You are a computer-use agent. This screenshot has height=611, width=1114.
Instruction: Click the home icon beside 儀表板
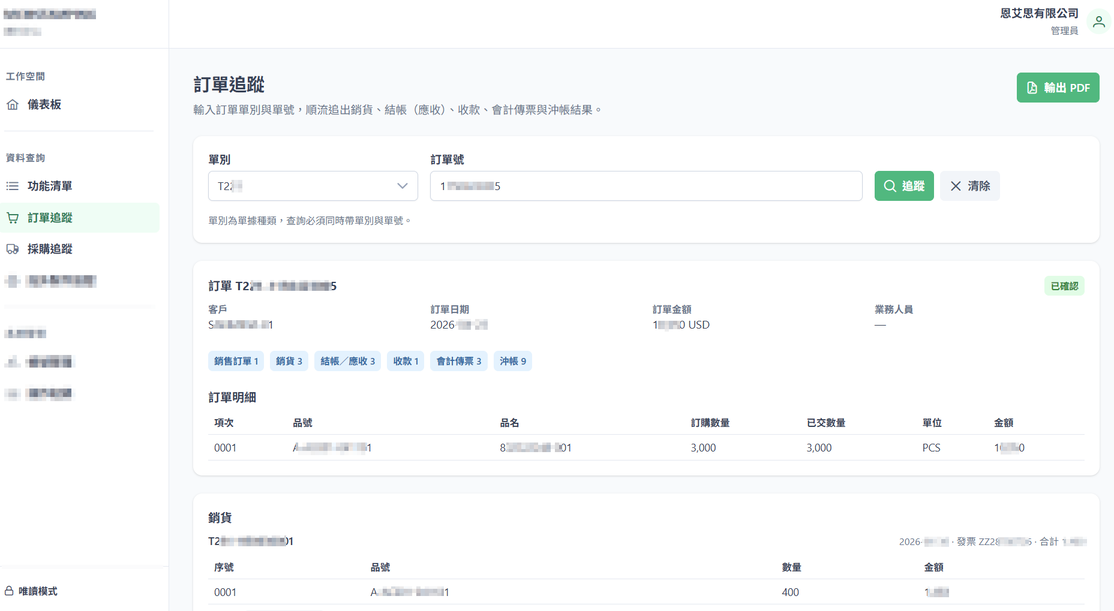pyautogui.click(x=13, y=104)
